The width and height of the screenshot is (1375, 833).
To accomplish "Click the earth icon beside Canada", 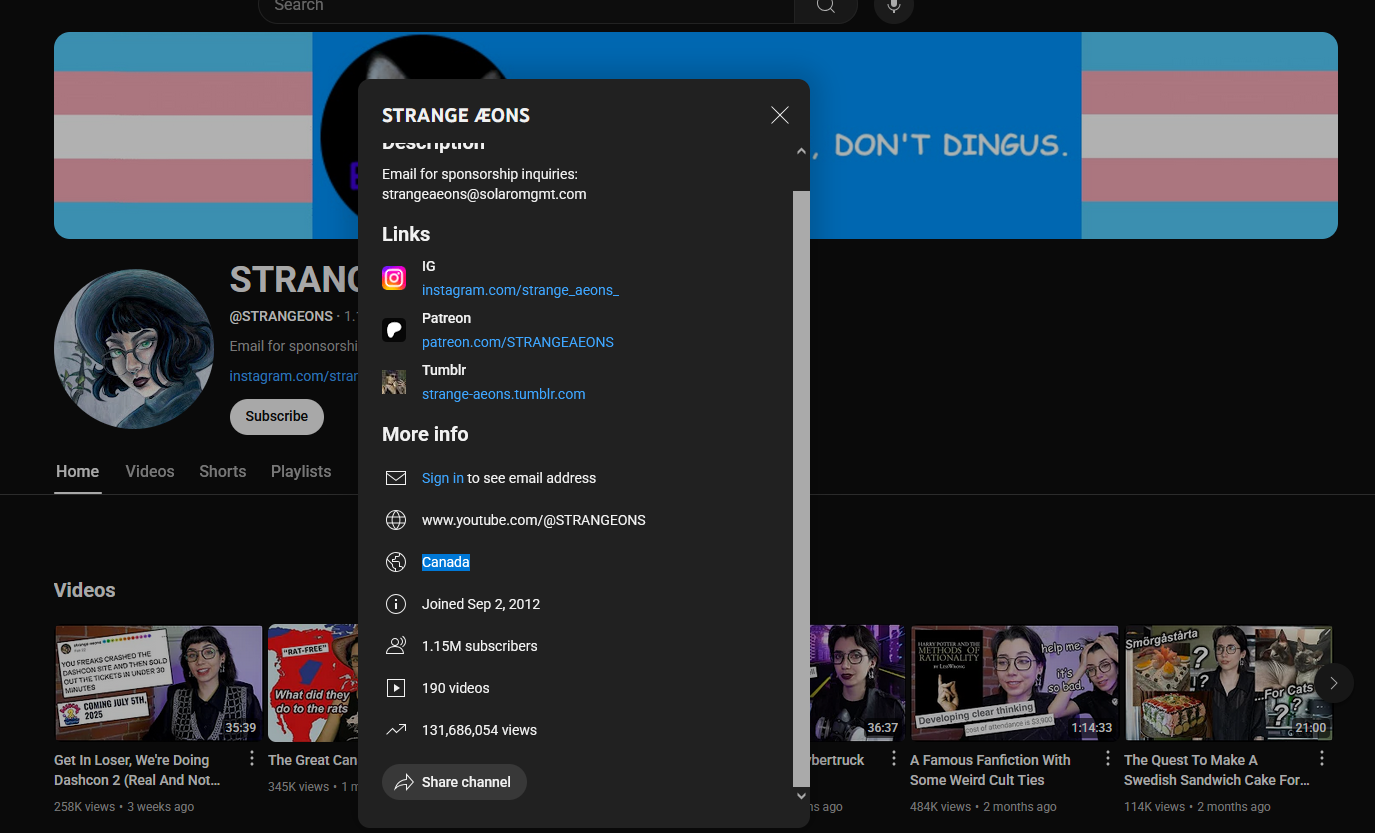I will 396,562.
